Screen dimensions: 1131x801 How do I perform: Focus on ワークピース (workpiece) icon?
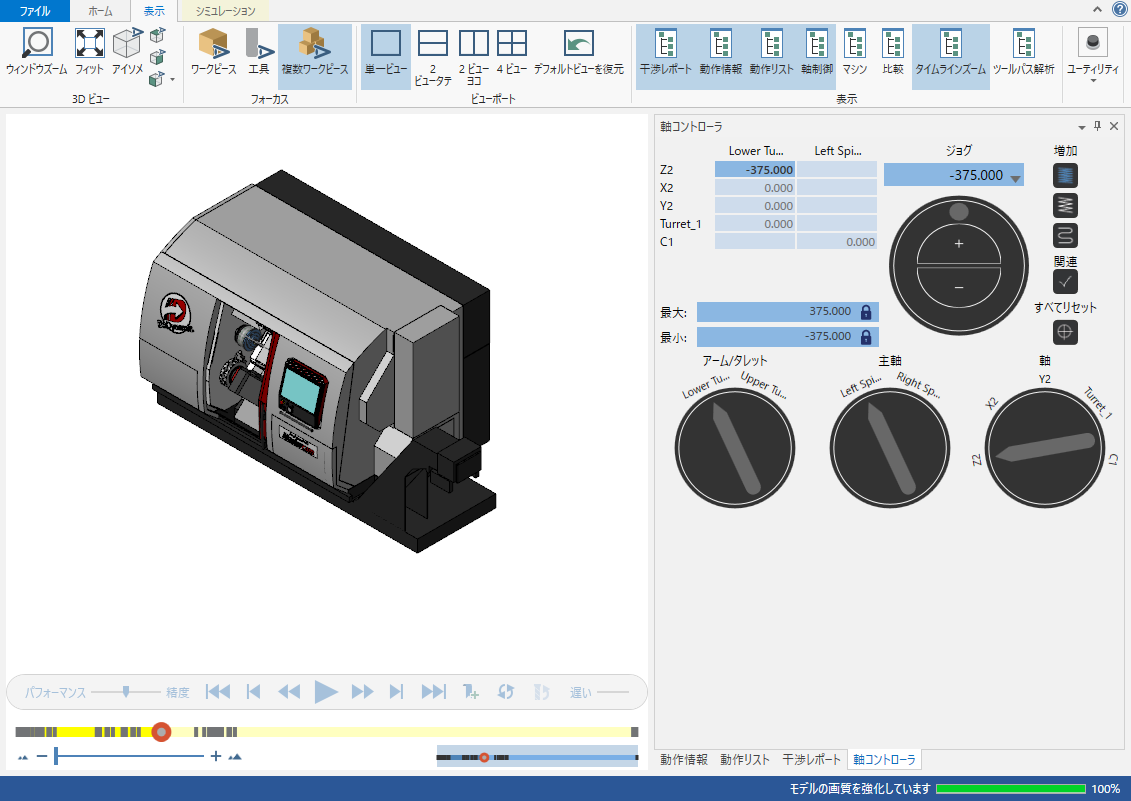(213, 45)
